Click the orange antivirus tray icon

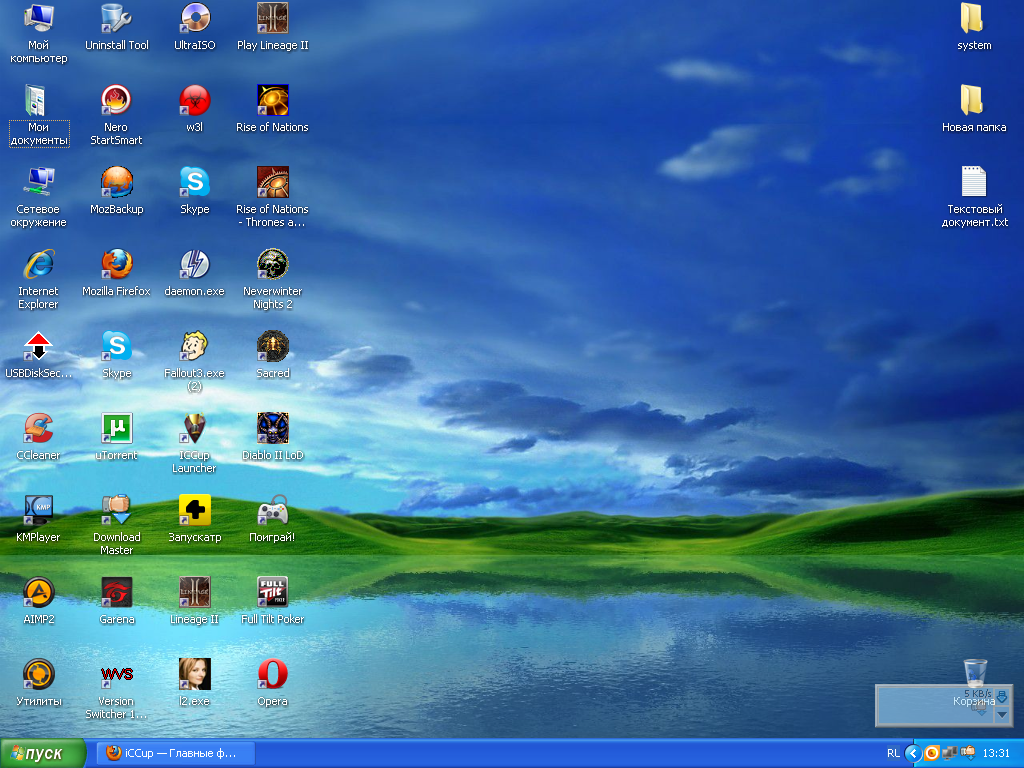pyautogui.click(x=932, y=753)
